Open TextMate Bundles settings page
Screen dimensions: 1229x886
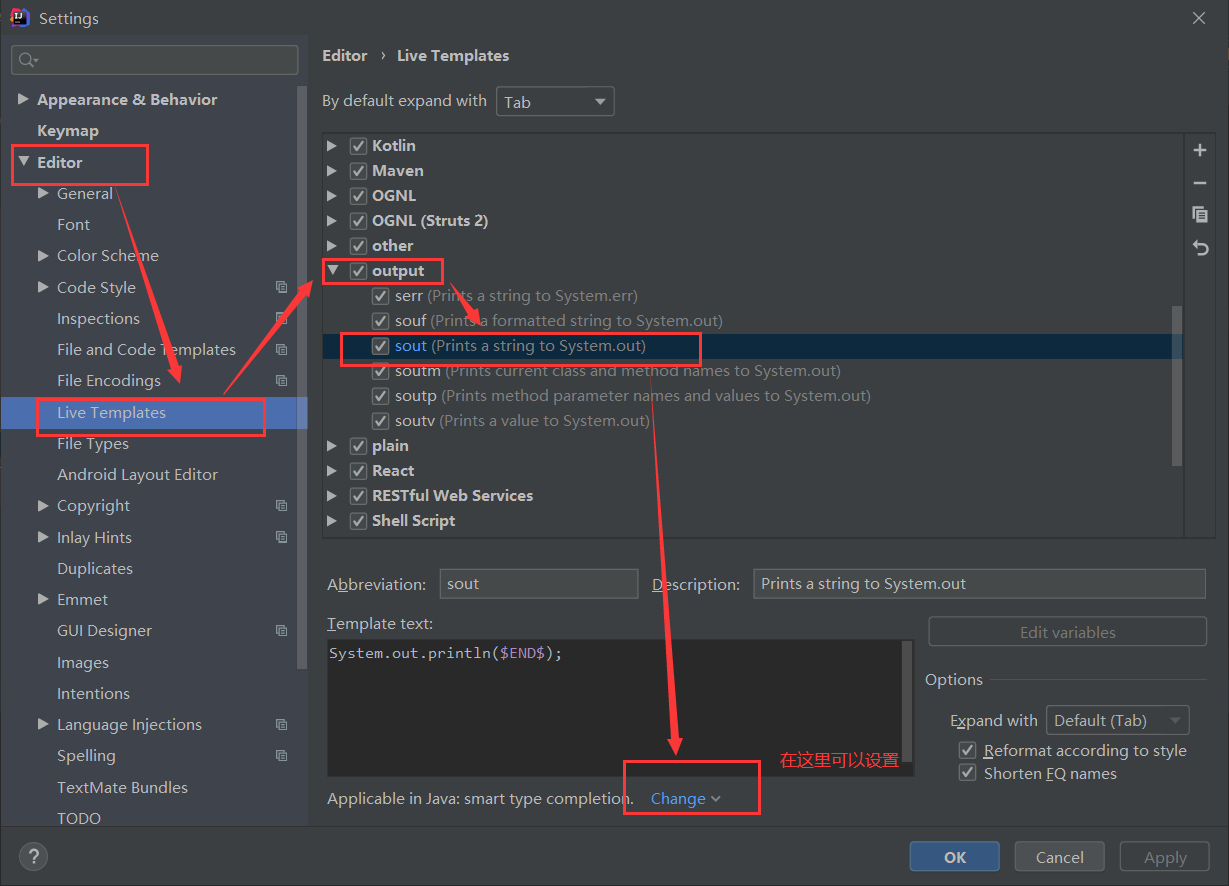pos(122,787)
